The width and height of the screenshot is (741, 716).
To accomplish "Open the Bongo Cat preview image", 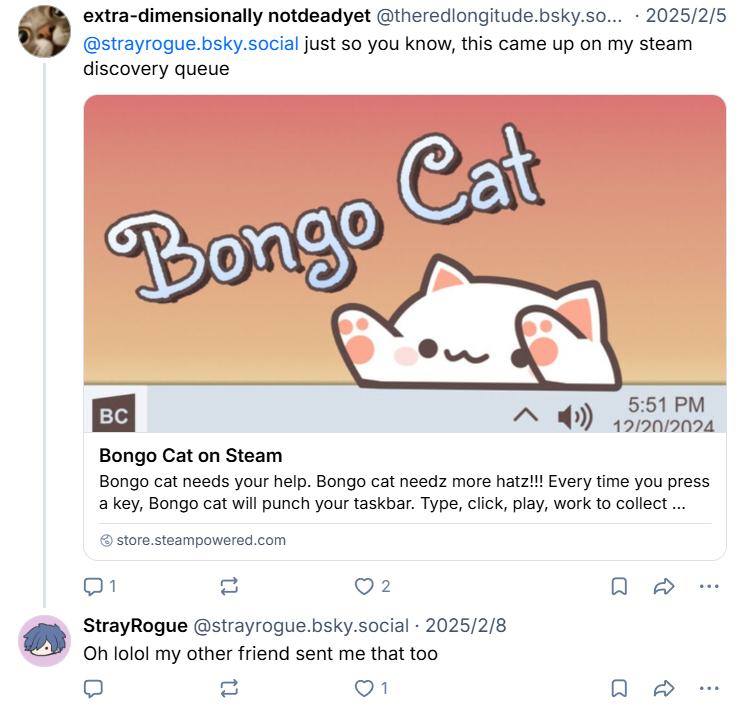I will point(405,264).
